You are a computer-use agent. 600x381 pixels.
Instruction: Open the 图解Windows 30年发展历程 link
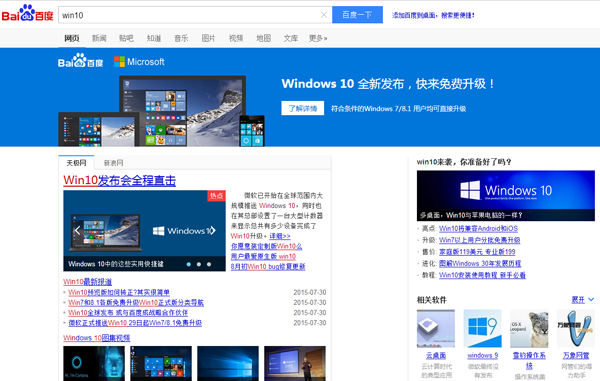[480, 263]
